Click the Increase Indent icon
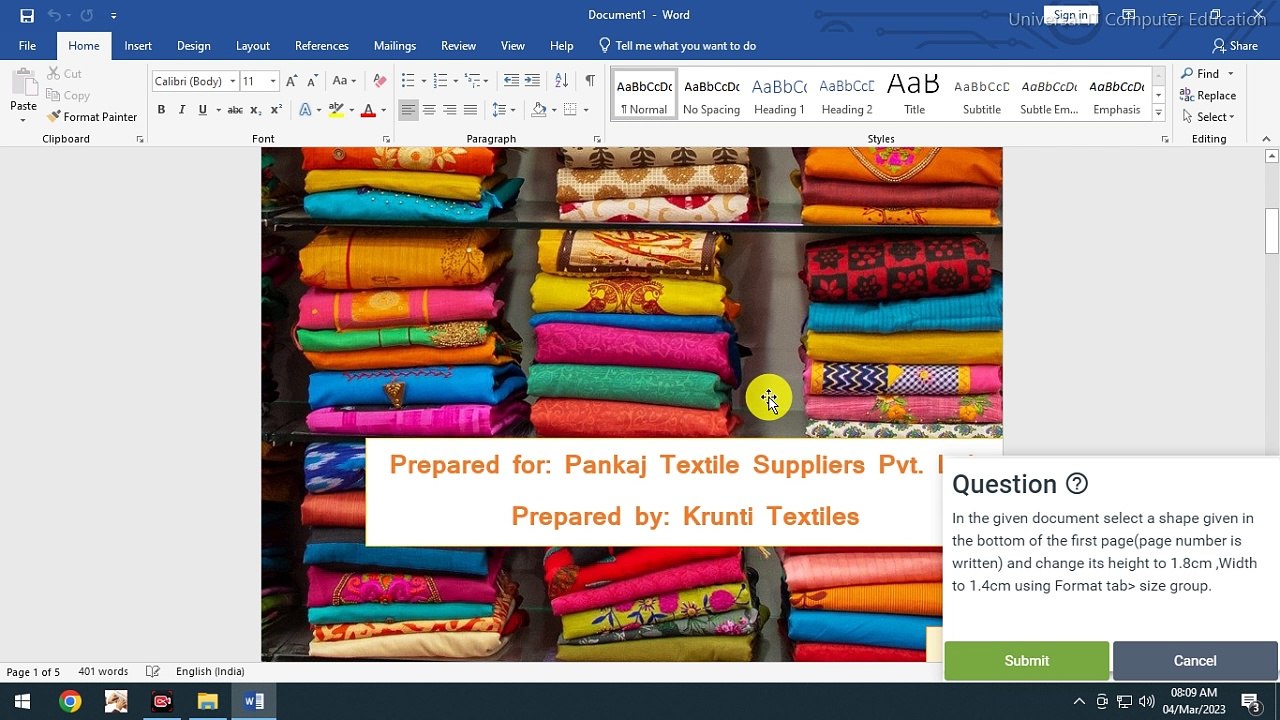The width and height of the screenshot is (1280, 720). pos(532,81)
